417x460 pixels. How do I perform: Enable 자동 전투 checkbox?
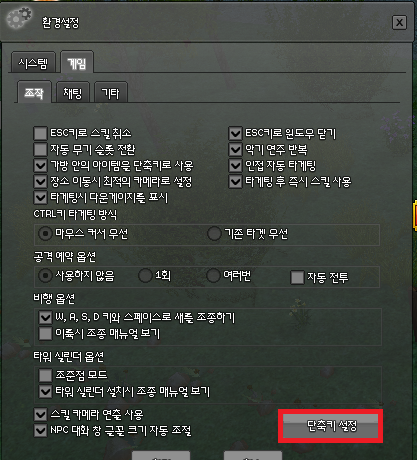point(297,277)
